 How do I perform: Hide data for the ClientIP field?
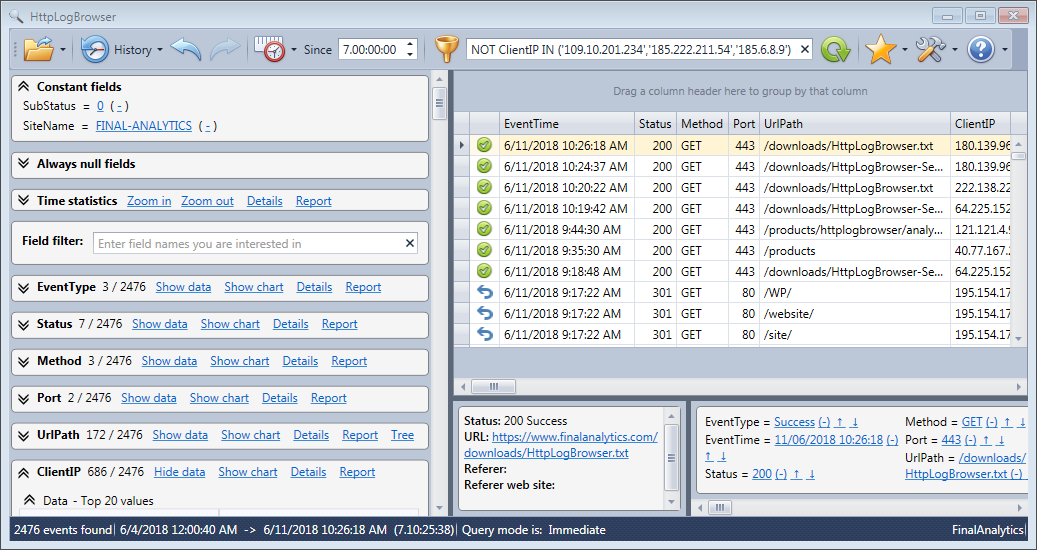pyautogui.click(x=179, y=472)
